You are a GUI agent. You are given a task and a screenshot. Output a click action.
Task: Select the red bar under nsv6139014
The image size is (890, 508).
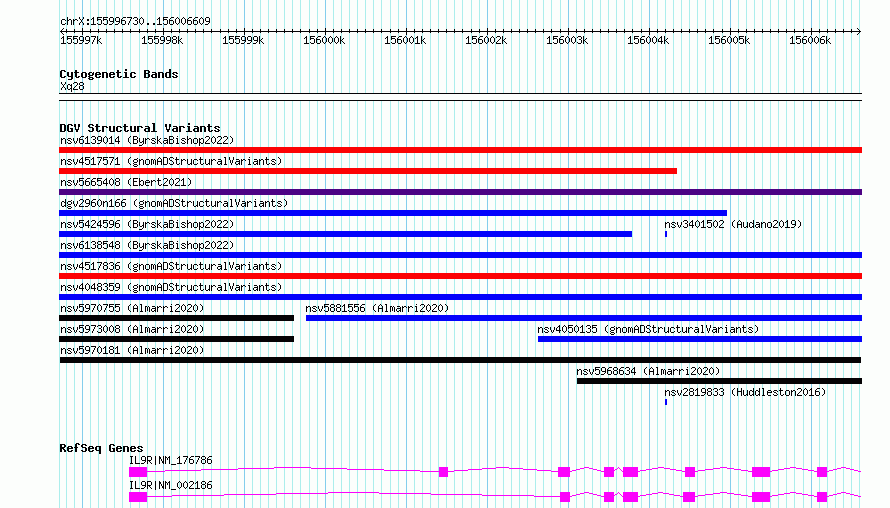click(460, 150)
